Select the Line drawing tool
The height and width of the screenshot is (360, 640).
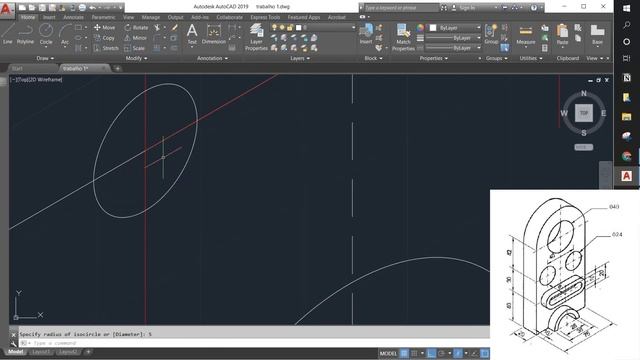pos(7,33)
